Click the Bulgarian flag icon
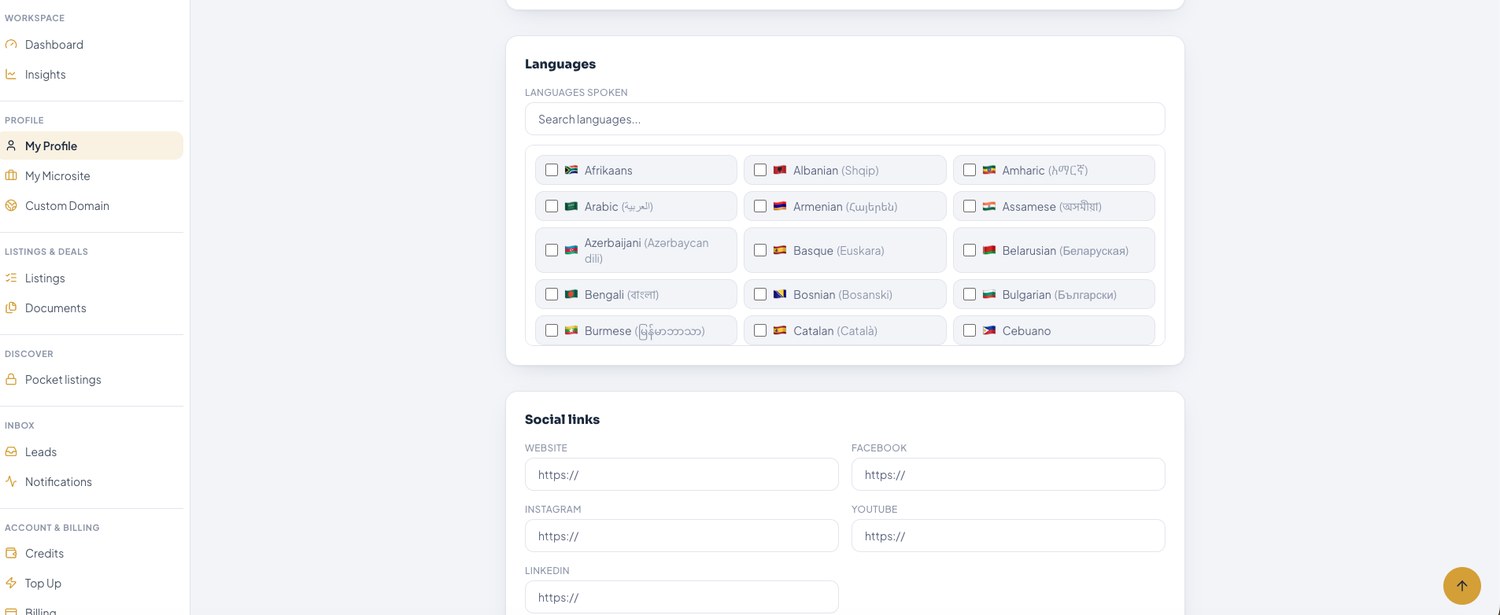This screenshot has width=1500, height=615. (x=989, y=294)
